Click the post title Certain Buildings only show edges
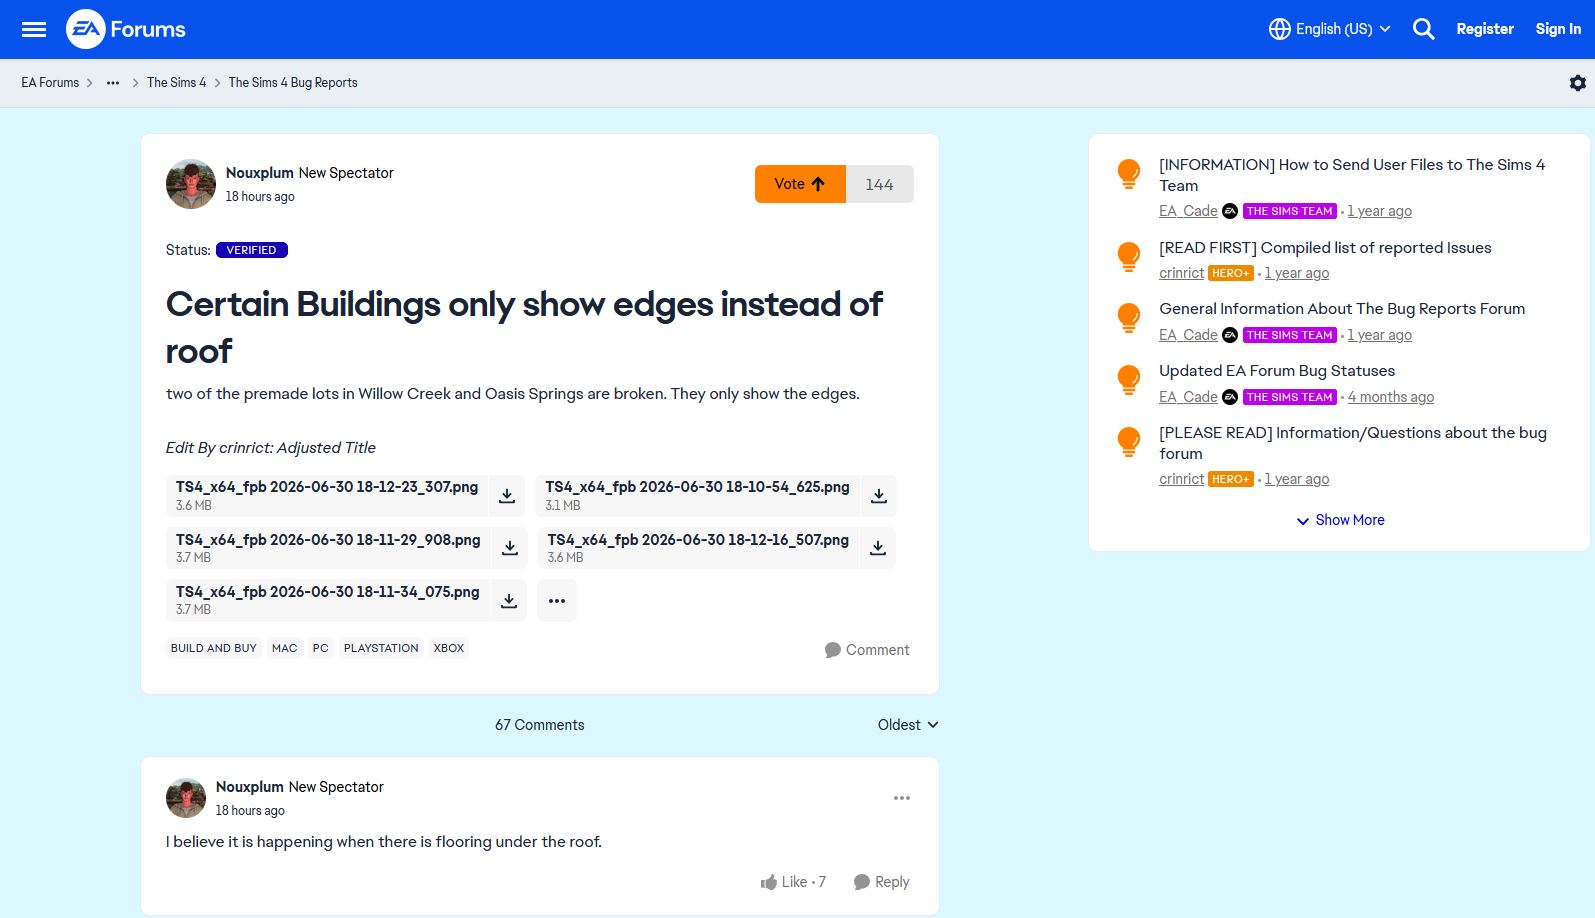Image resolution: width=1595 pixels, height=918 pixels. coord(524,328)
